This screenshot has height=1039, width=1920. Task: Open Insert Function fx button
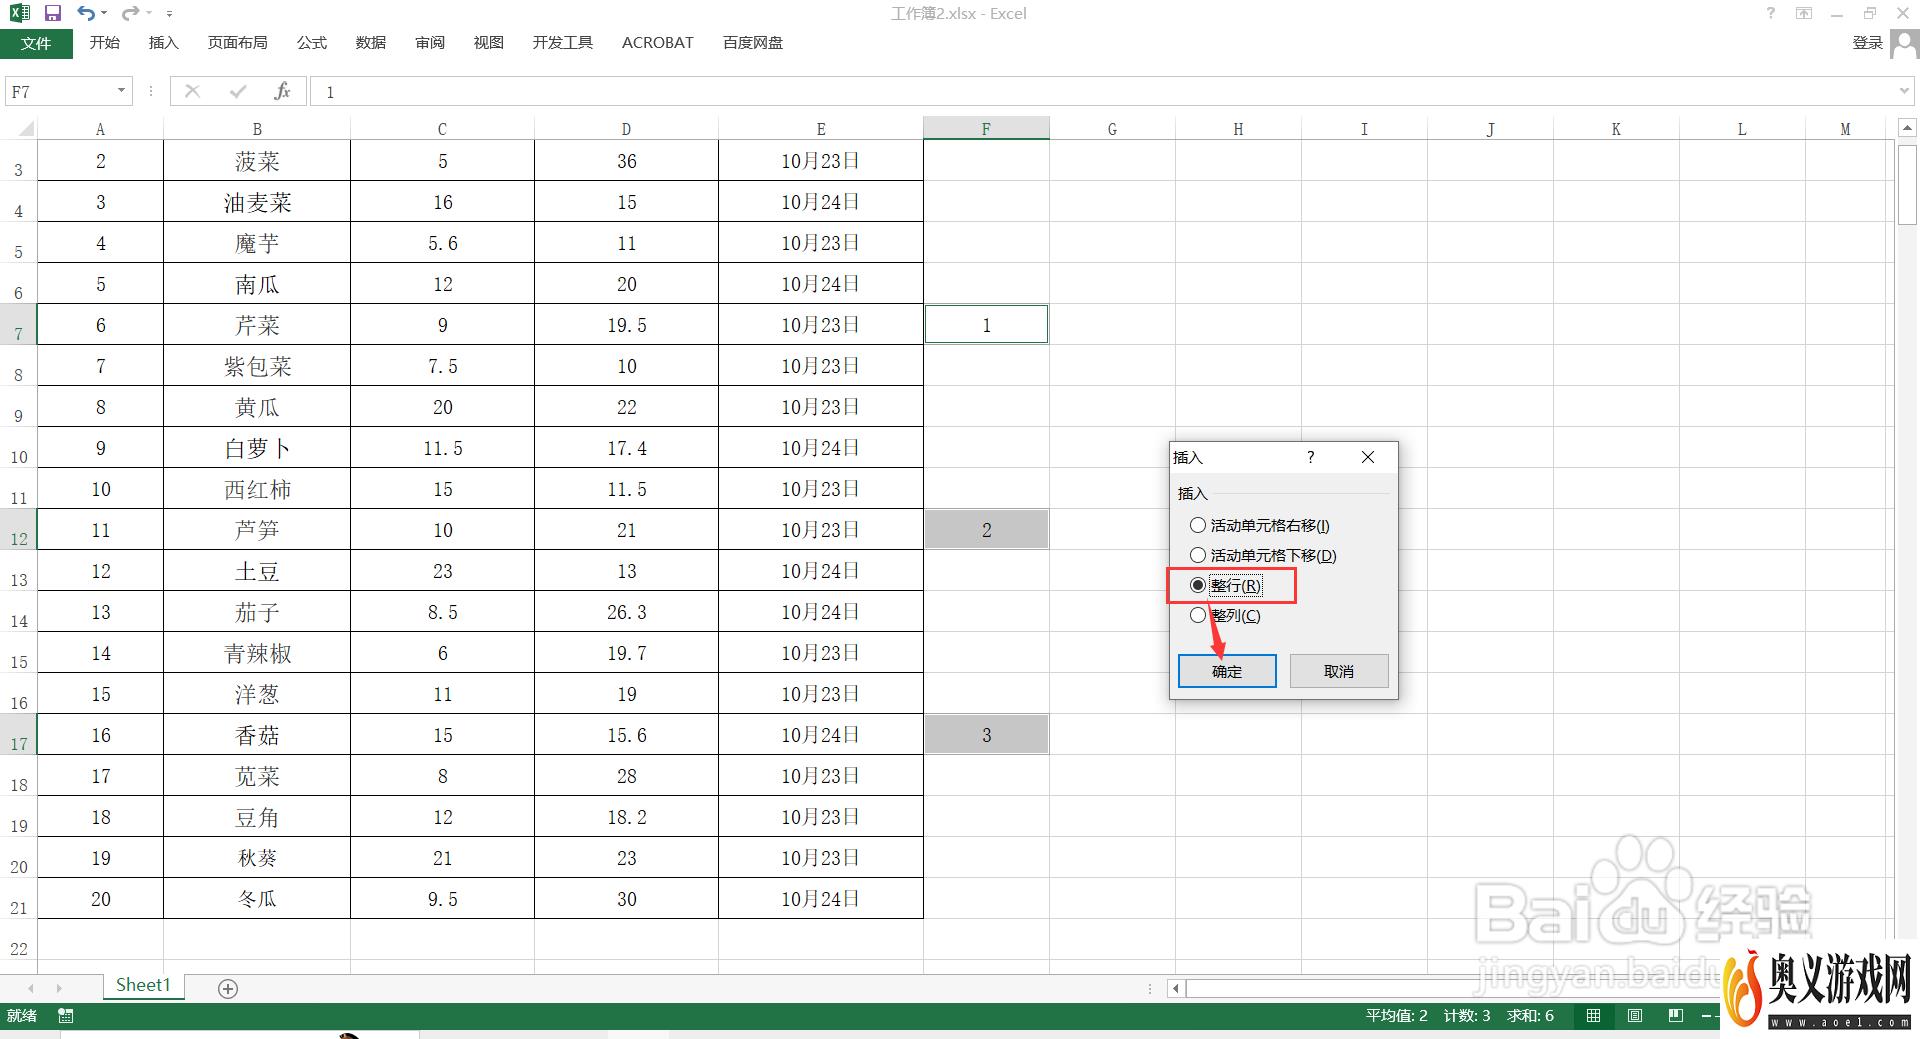(282, 91)
